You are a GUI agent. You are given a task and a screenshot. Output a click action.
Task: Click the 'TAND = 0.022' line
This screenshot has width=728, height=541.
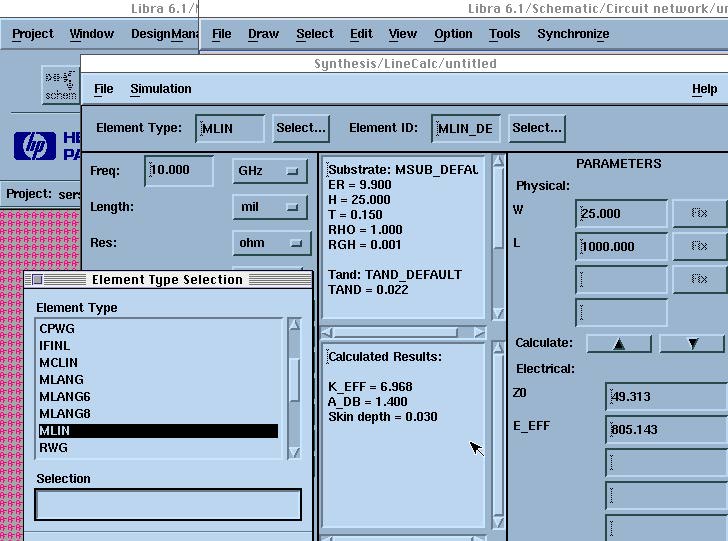click(x=368, y=290)
